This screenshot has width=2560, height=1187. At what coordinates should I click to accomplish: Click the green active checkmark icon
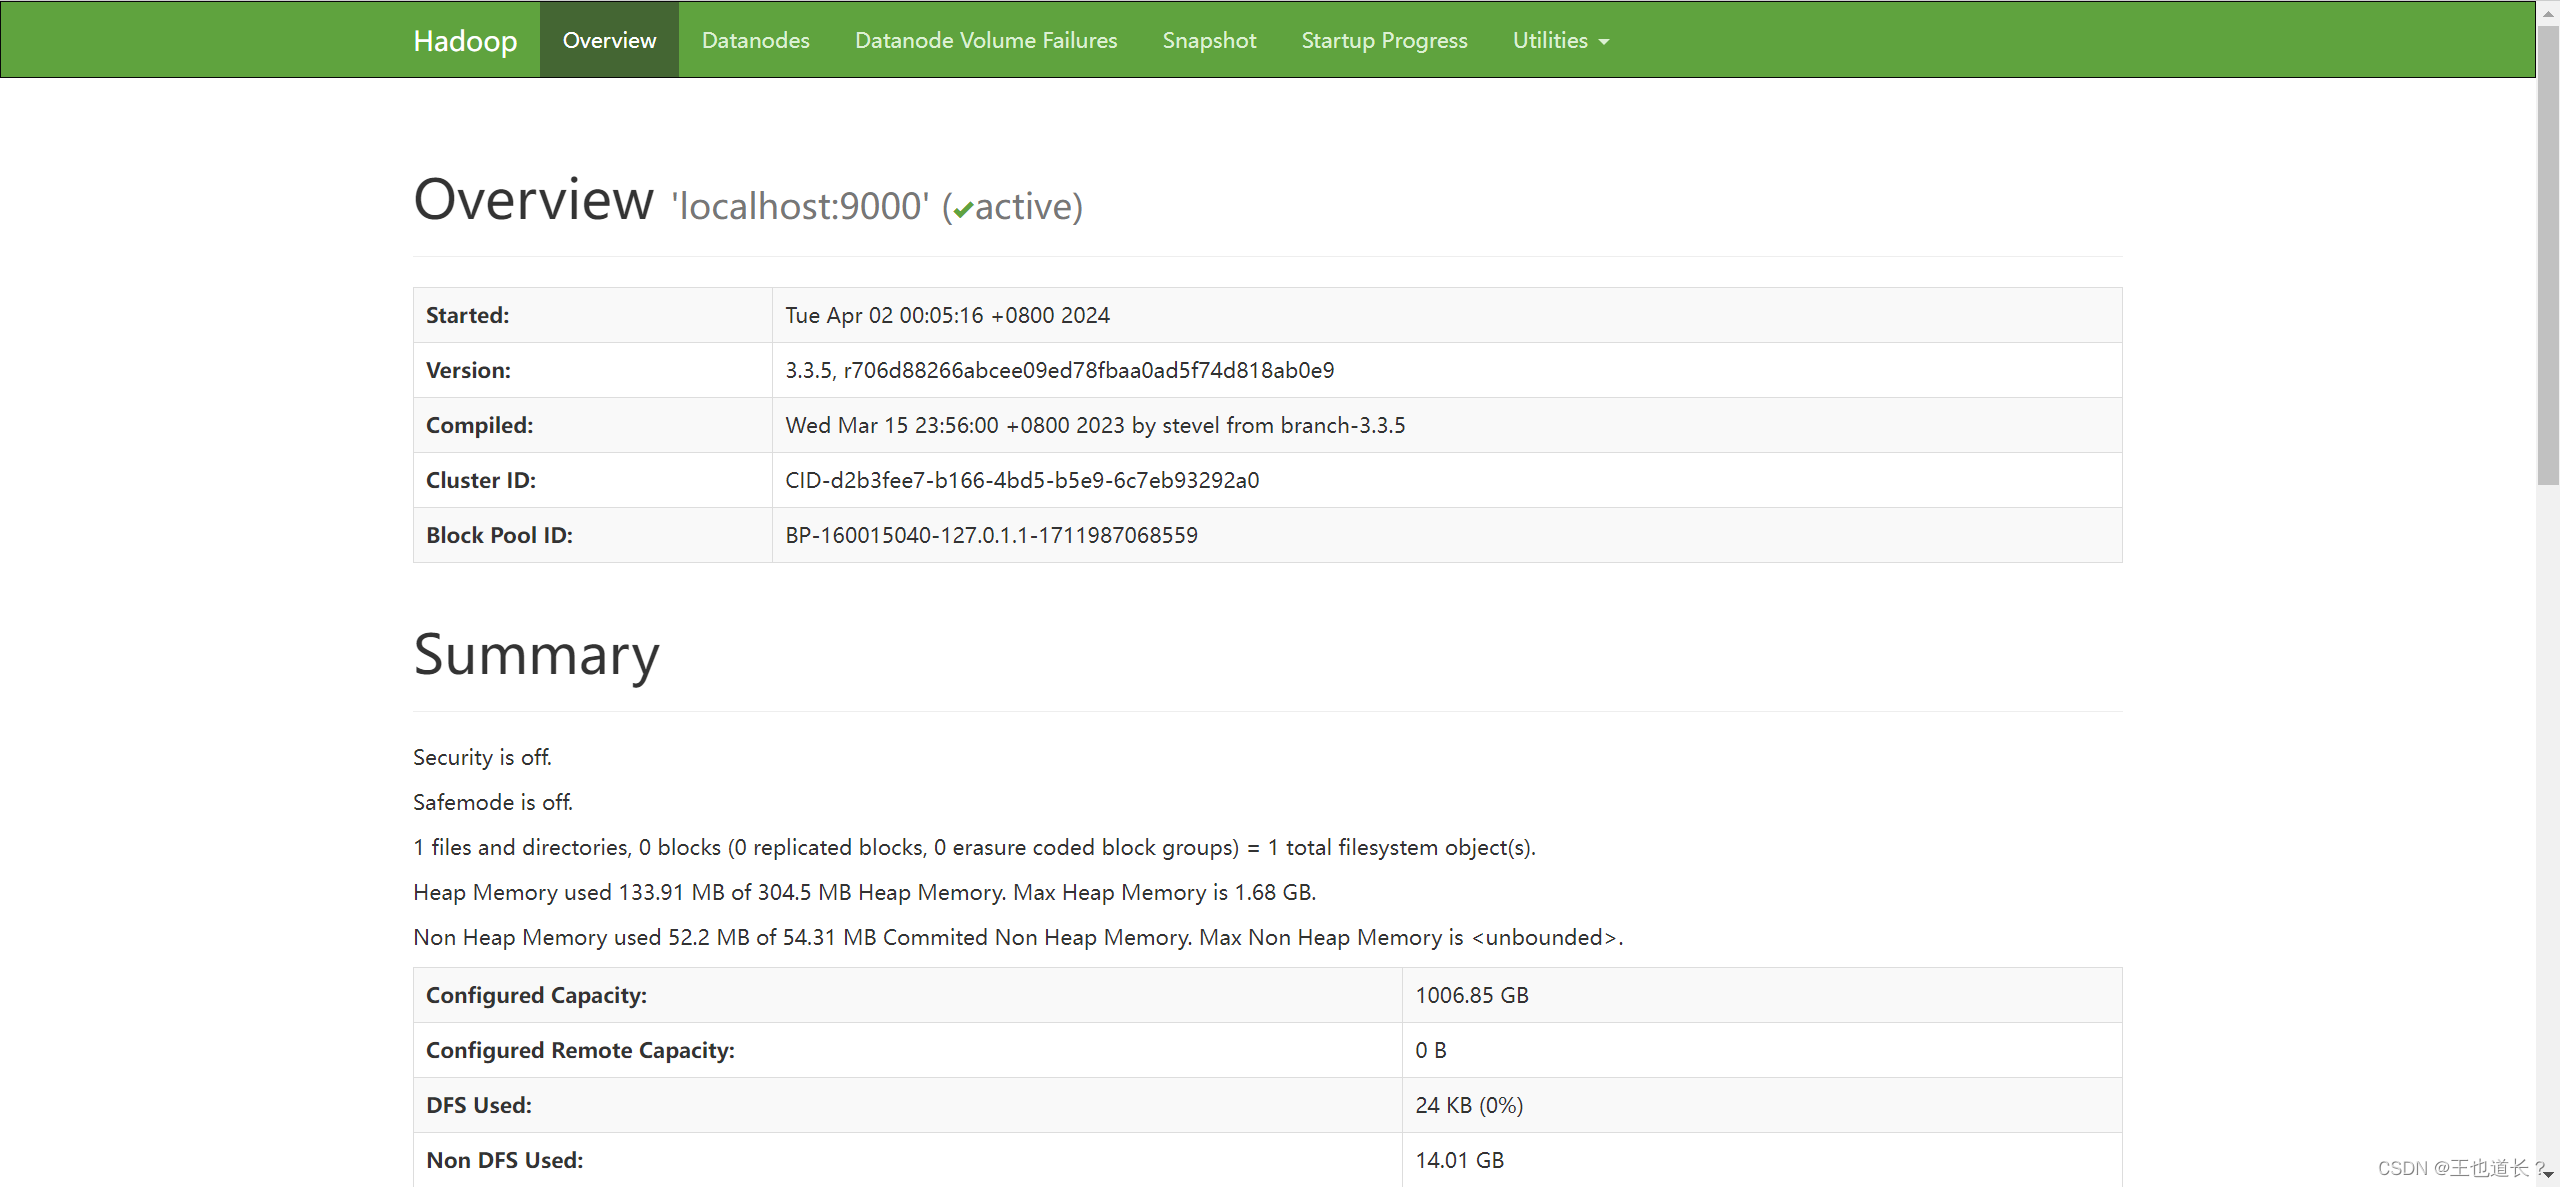click(x=962, y=210)
